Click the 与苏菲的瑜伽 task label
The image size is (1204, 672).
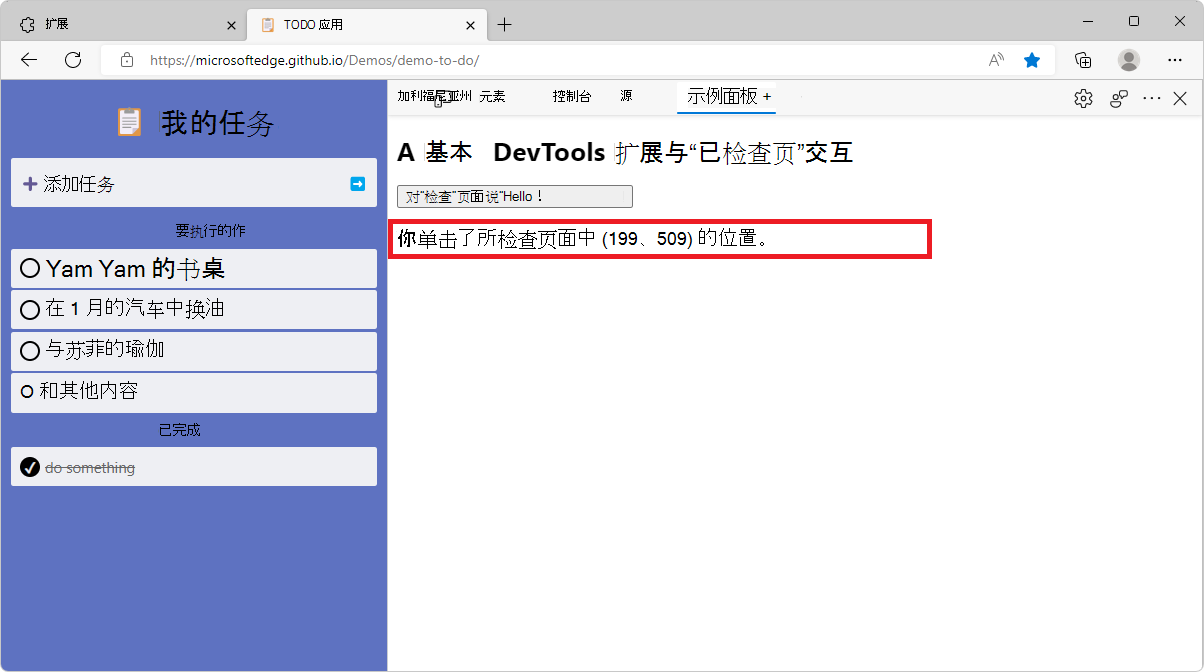tap(105, 350)
